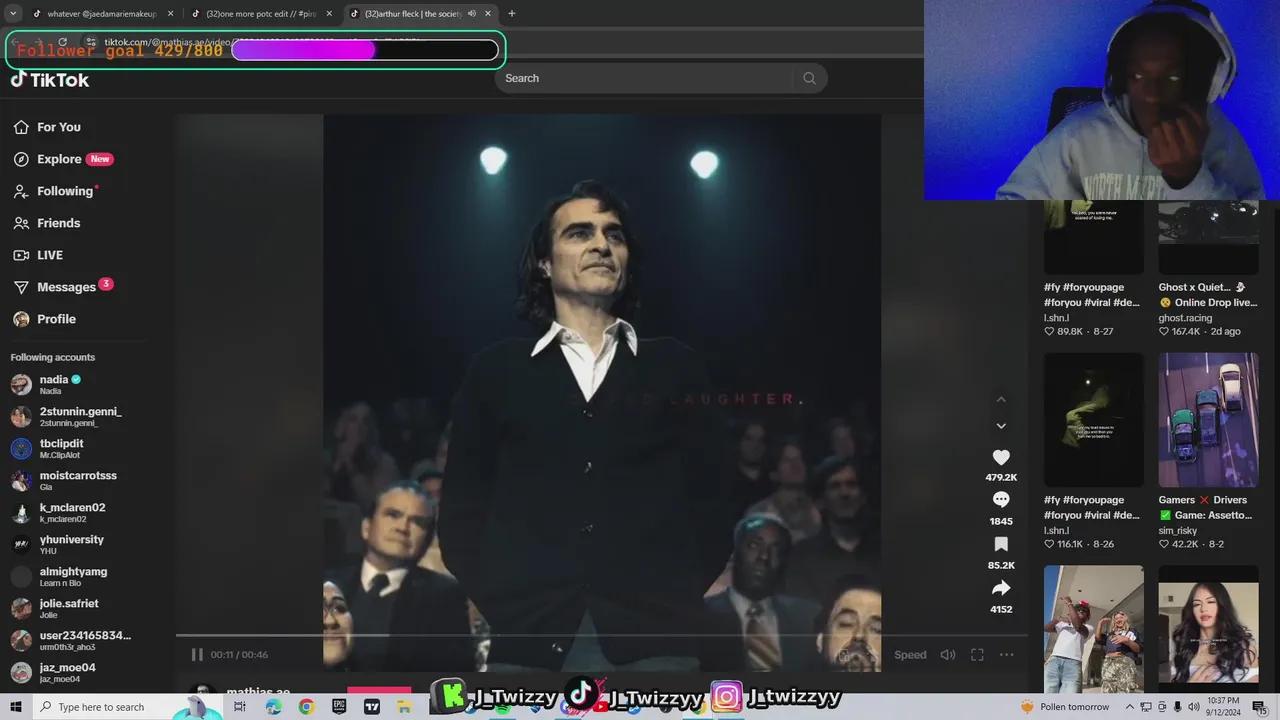Open the For You feed
The image size is (1280, 720).
pos(47,127)
